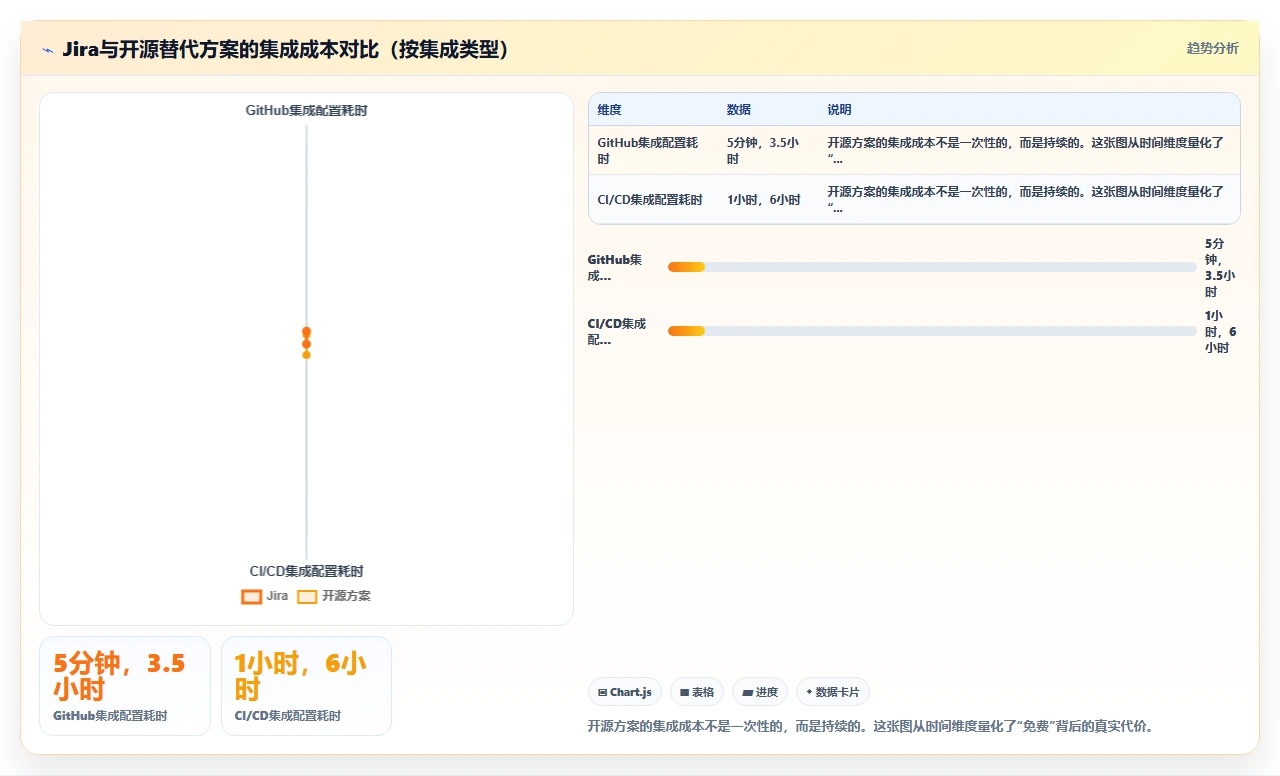Image resolution: width=1280 pixels, height=776 pixels.
Task: Click the 表格 chip
Action: click(696, 692)
